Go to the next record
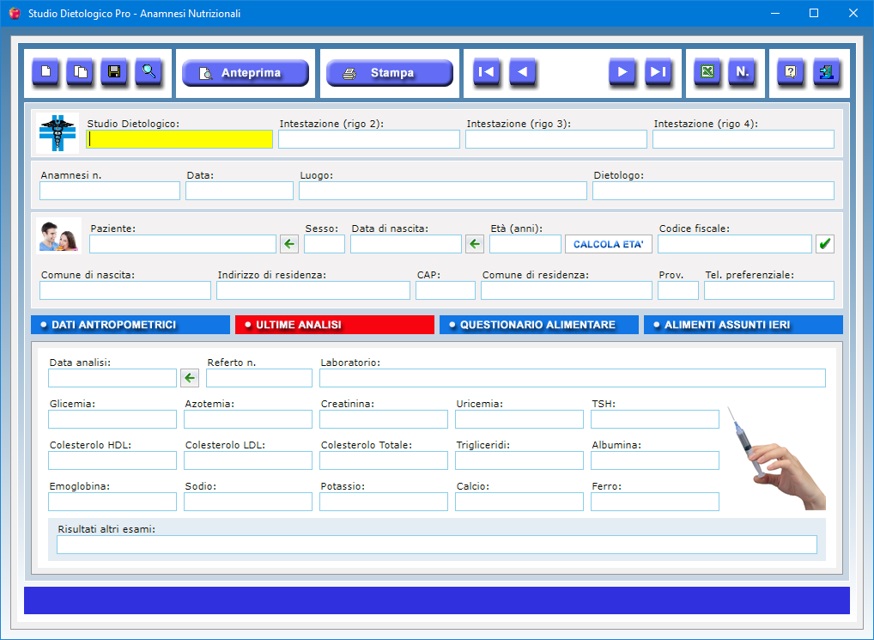 click(x=623, y=72)
